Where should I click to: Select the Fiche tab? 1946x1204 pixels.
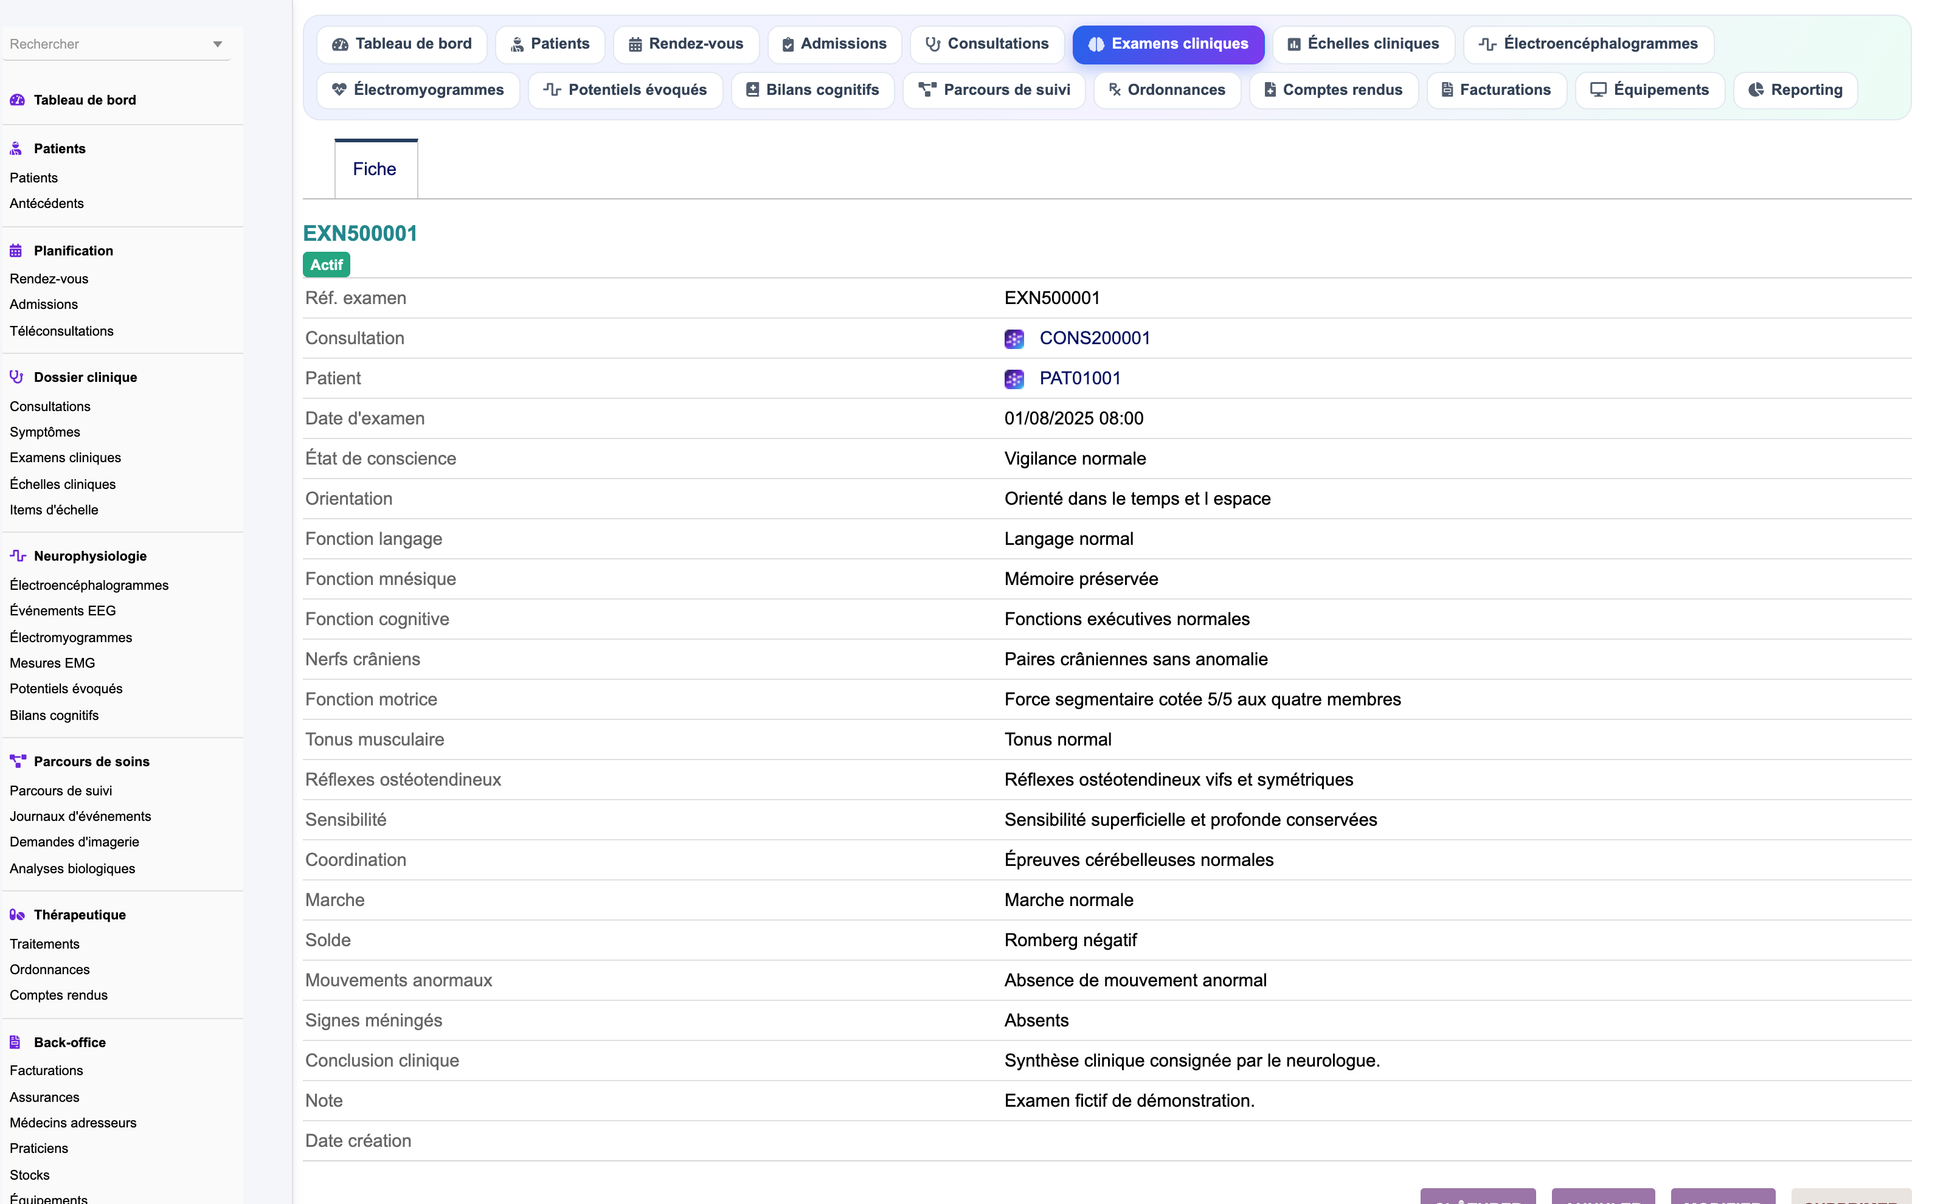375,169
